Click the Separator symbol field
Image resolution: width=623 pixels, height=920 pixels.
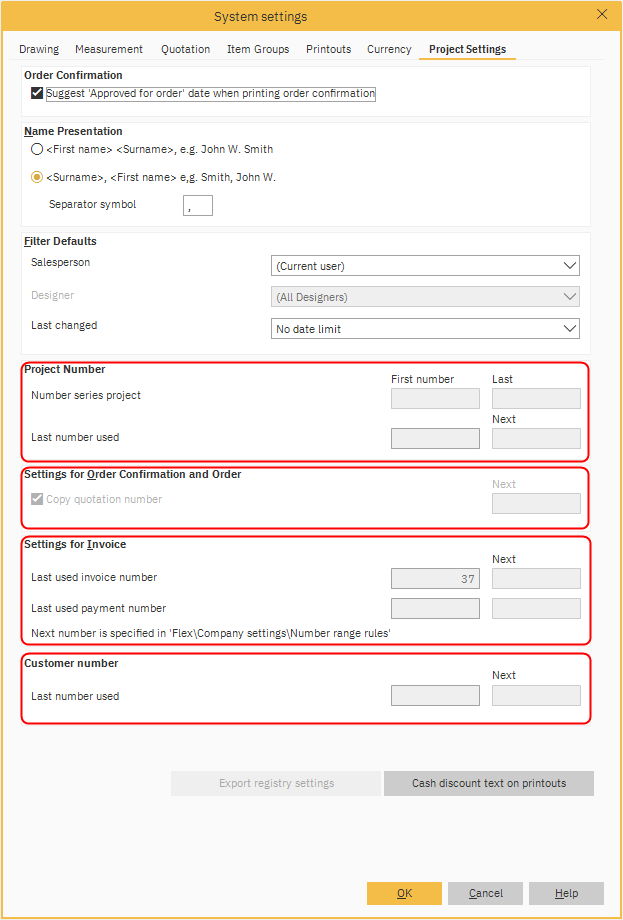[x=198, y=205]
